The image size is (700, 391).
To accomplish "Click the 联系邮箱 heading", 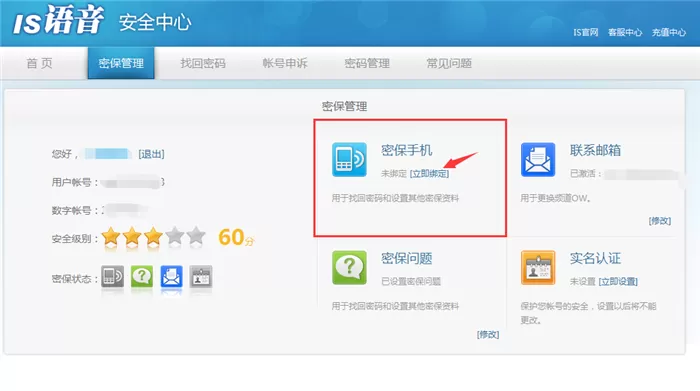I will tap(596, 150).
